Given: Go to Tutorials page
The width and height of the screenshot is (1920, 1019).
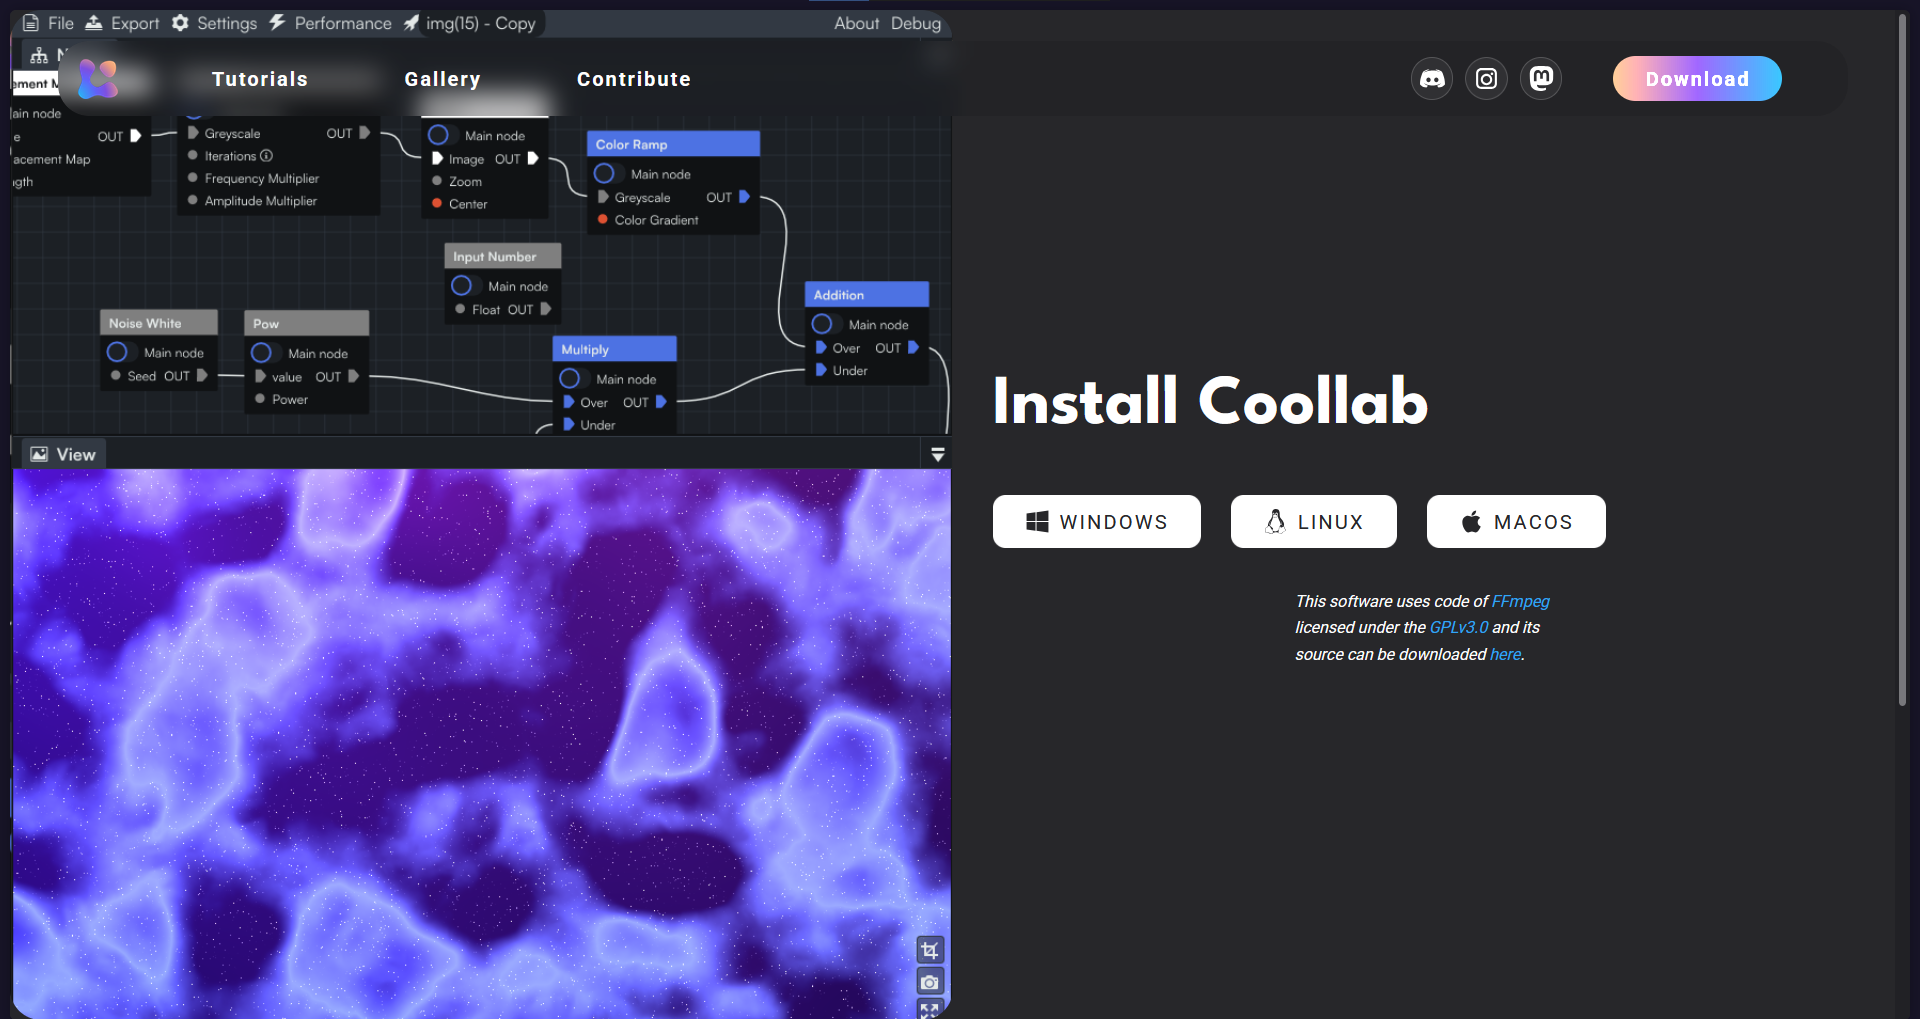Looking at the screenshot, I should pos(260,79).
